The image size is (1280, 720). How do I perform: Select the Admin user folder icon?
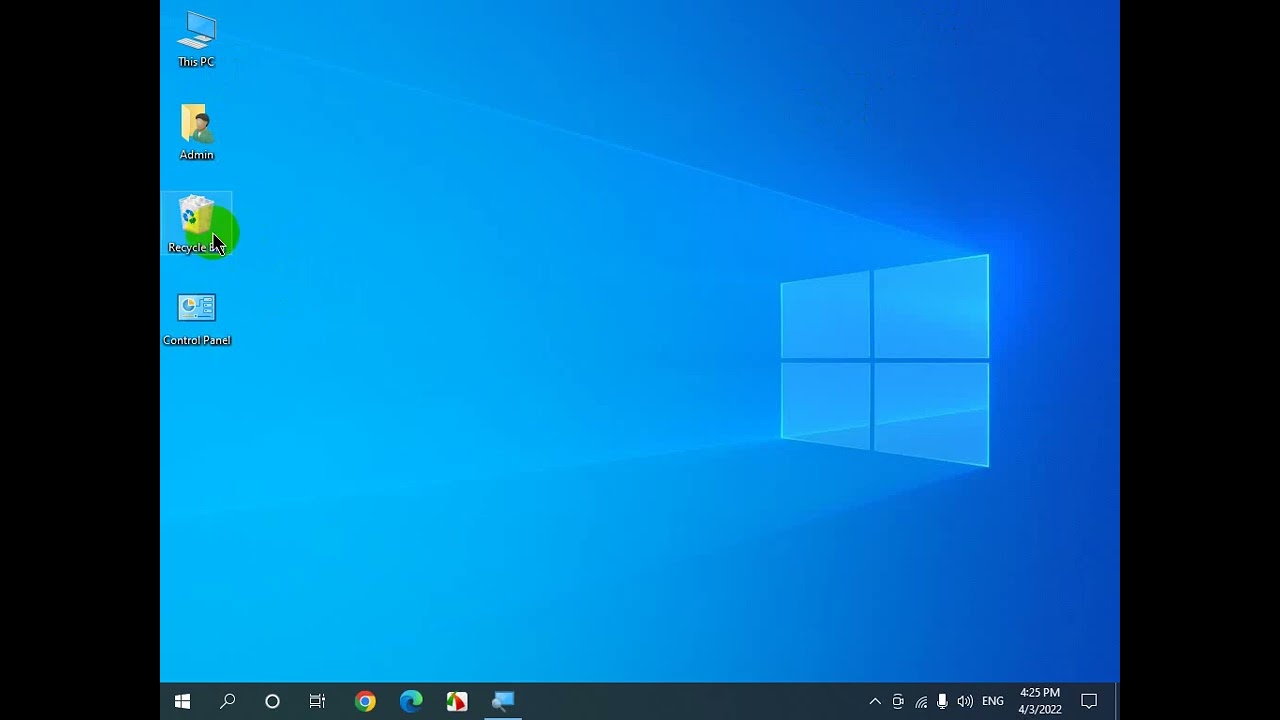click(196, 132)
